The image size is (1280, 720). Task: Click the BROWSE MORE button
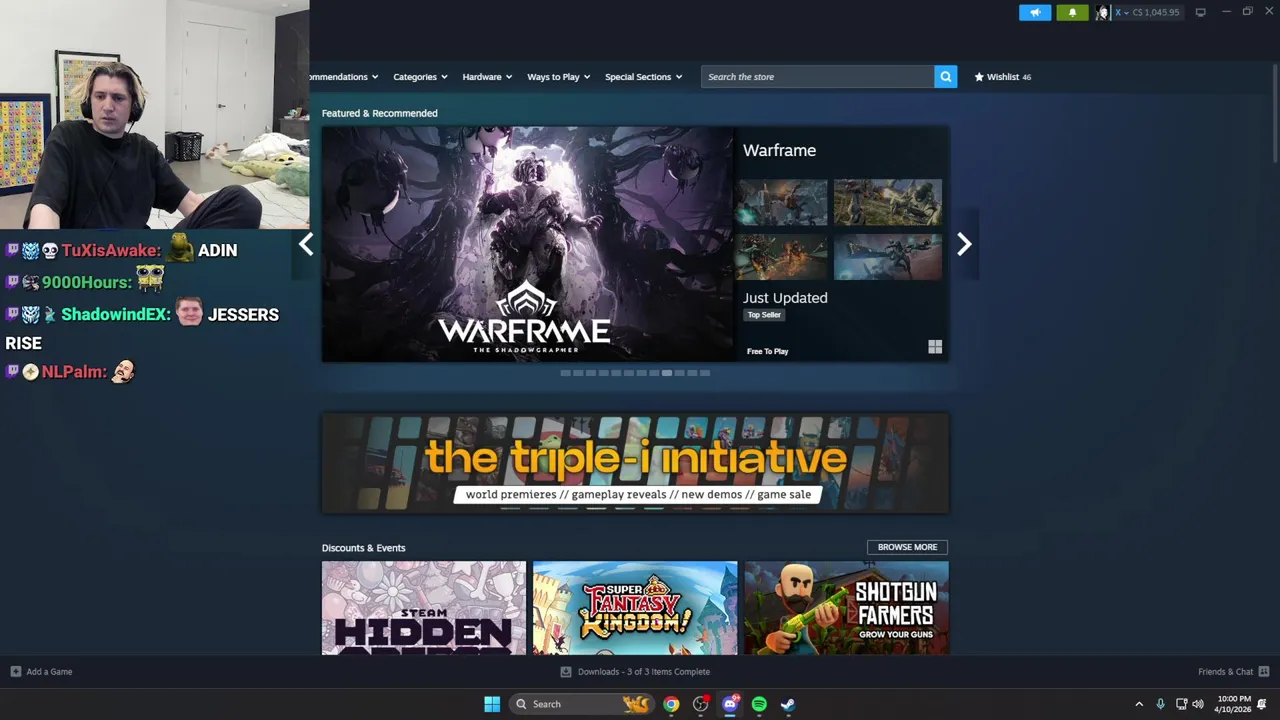[x=907, y=547]
